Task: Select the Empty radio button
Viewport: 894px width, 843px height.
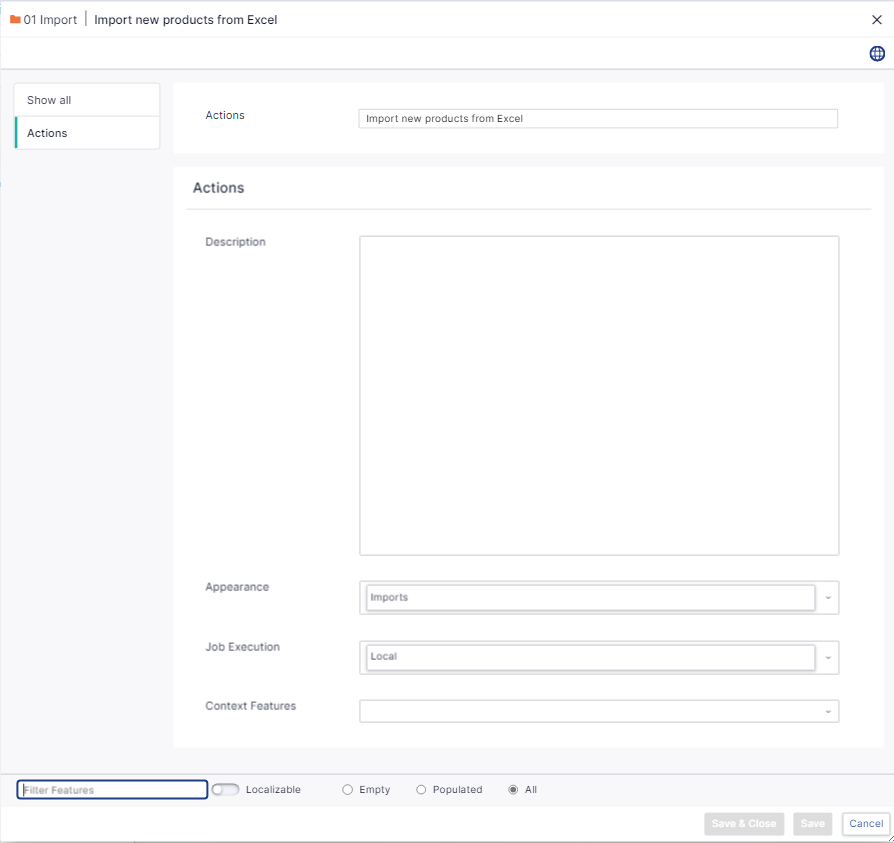Action: [x=347, y=789]
